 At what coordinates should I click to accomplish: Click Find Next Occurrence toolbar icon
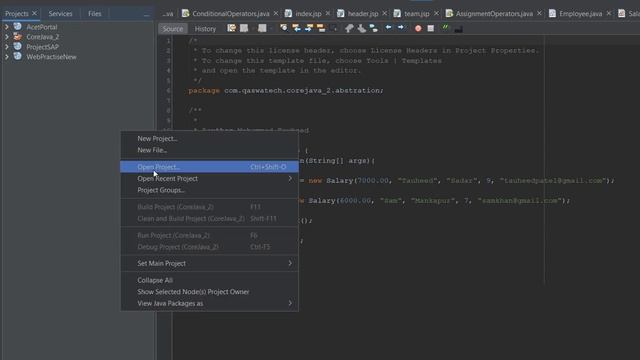[x=309, y=28]
